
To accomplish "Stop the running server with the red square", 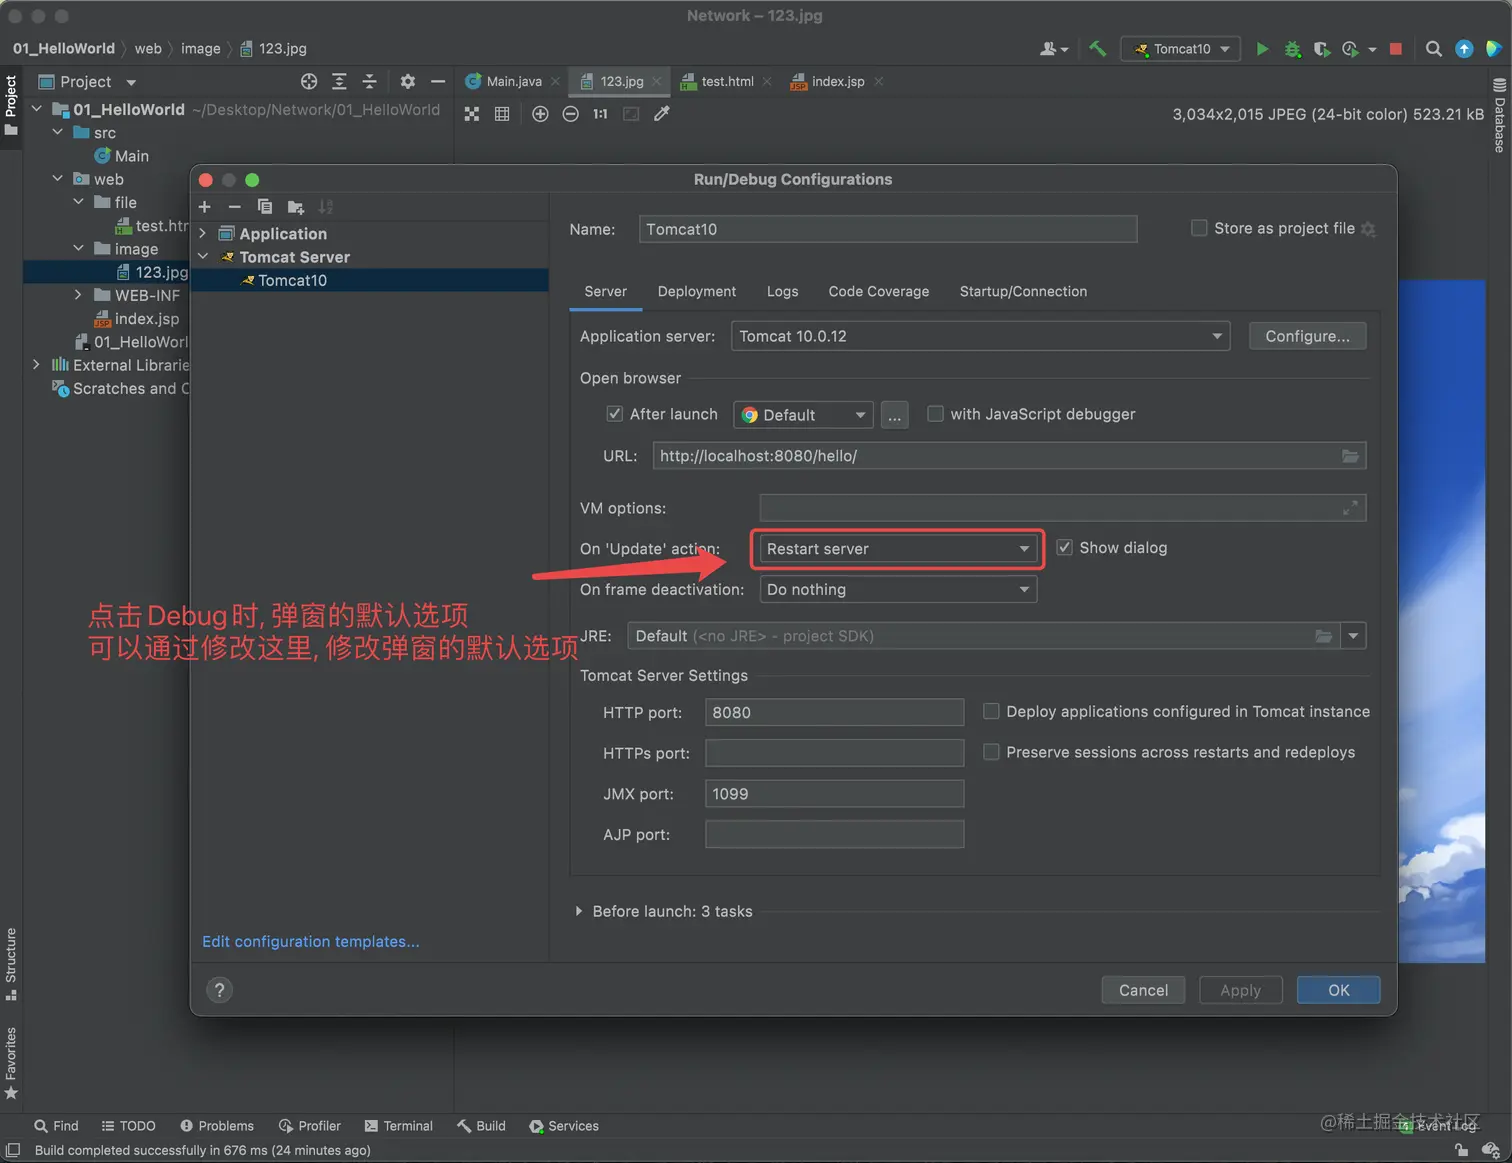I will click(1396, 49).
